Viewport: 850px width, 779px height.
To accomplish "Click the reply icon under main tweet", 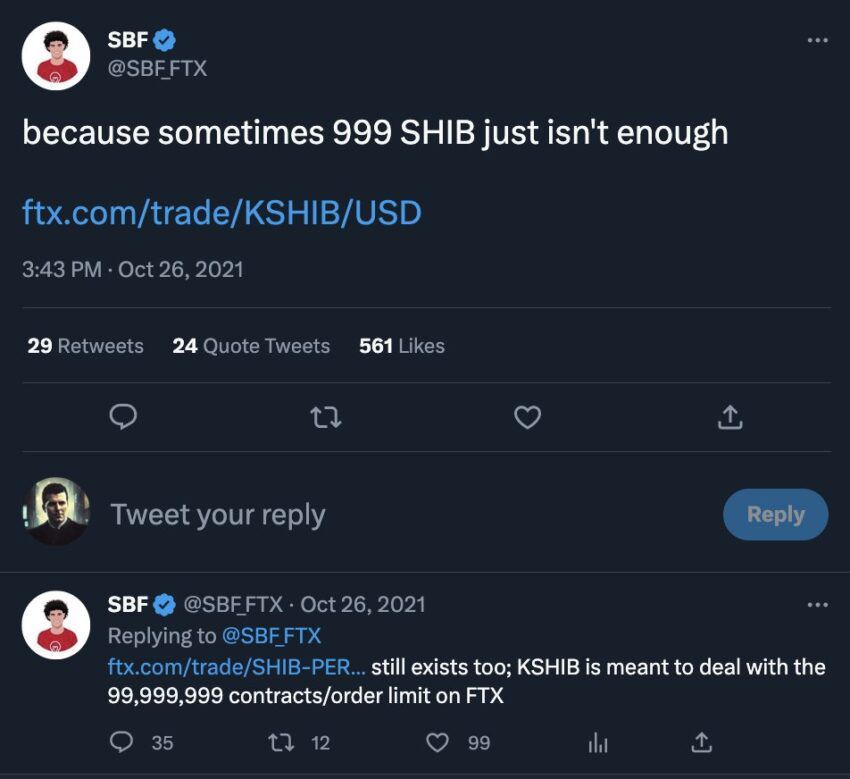I will pyautogui.click(x=122, y=416).
